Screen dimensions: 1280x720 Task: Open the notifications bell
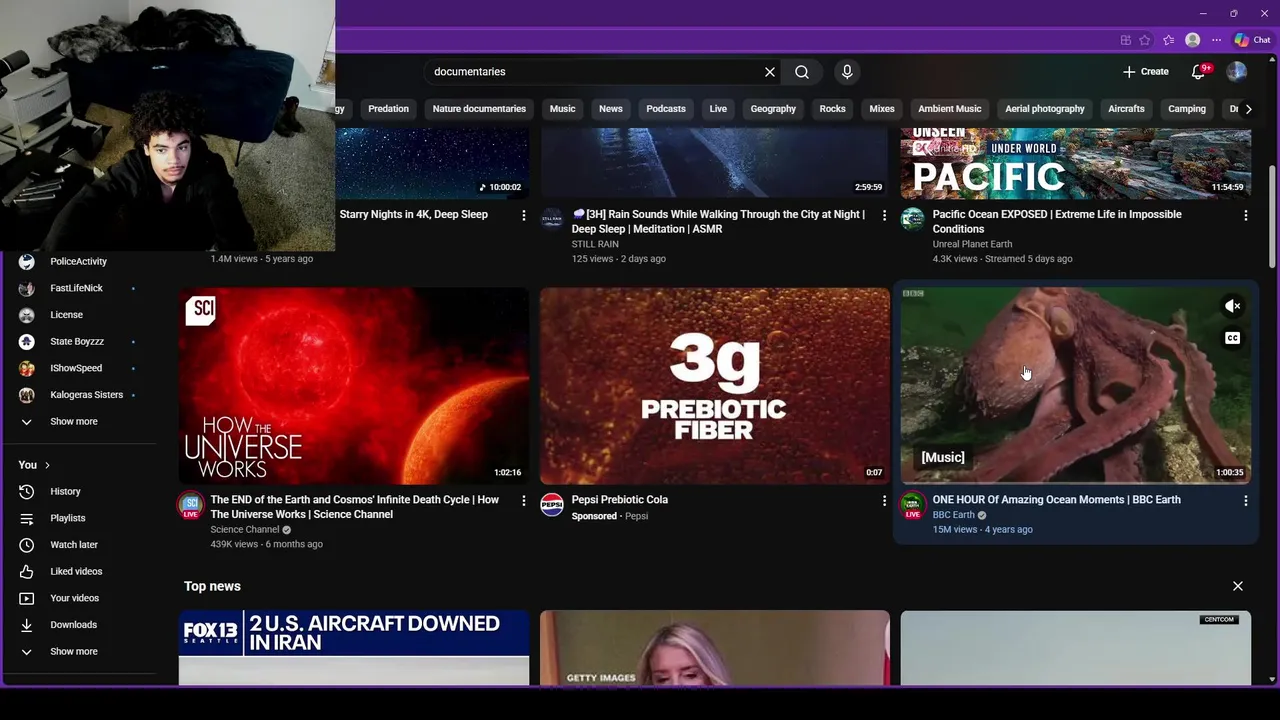point(1199,72)
